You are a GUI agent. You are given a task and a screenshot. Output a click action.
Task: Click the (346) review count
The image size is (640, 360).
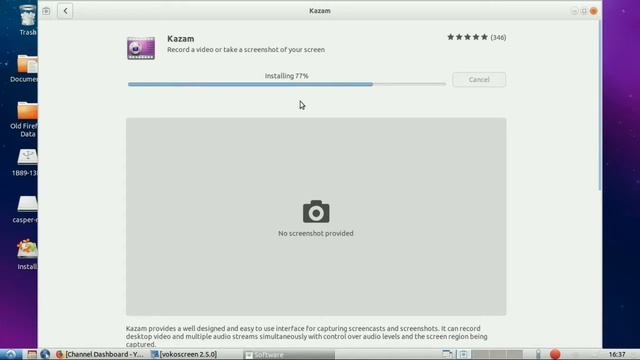(498, 38)
